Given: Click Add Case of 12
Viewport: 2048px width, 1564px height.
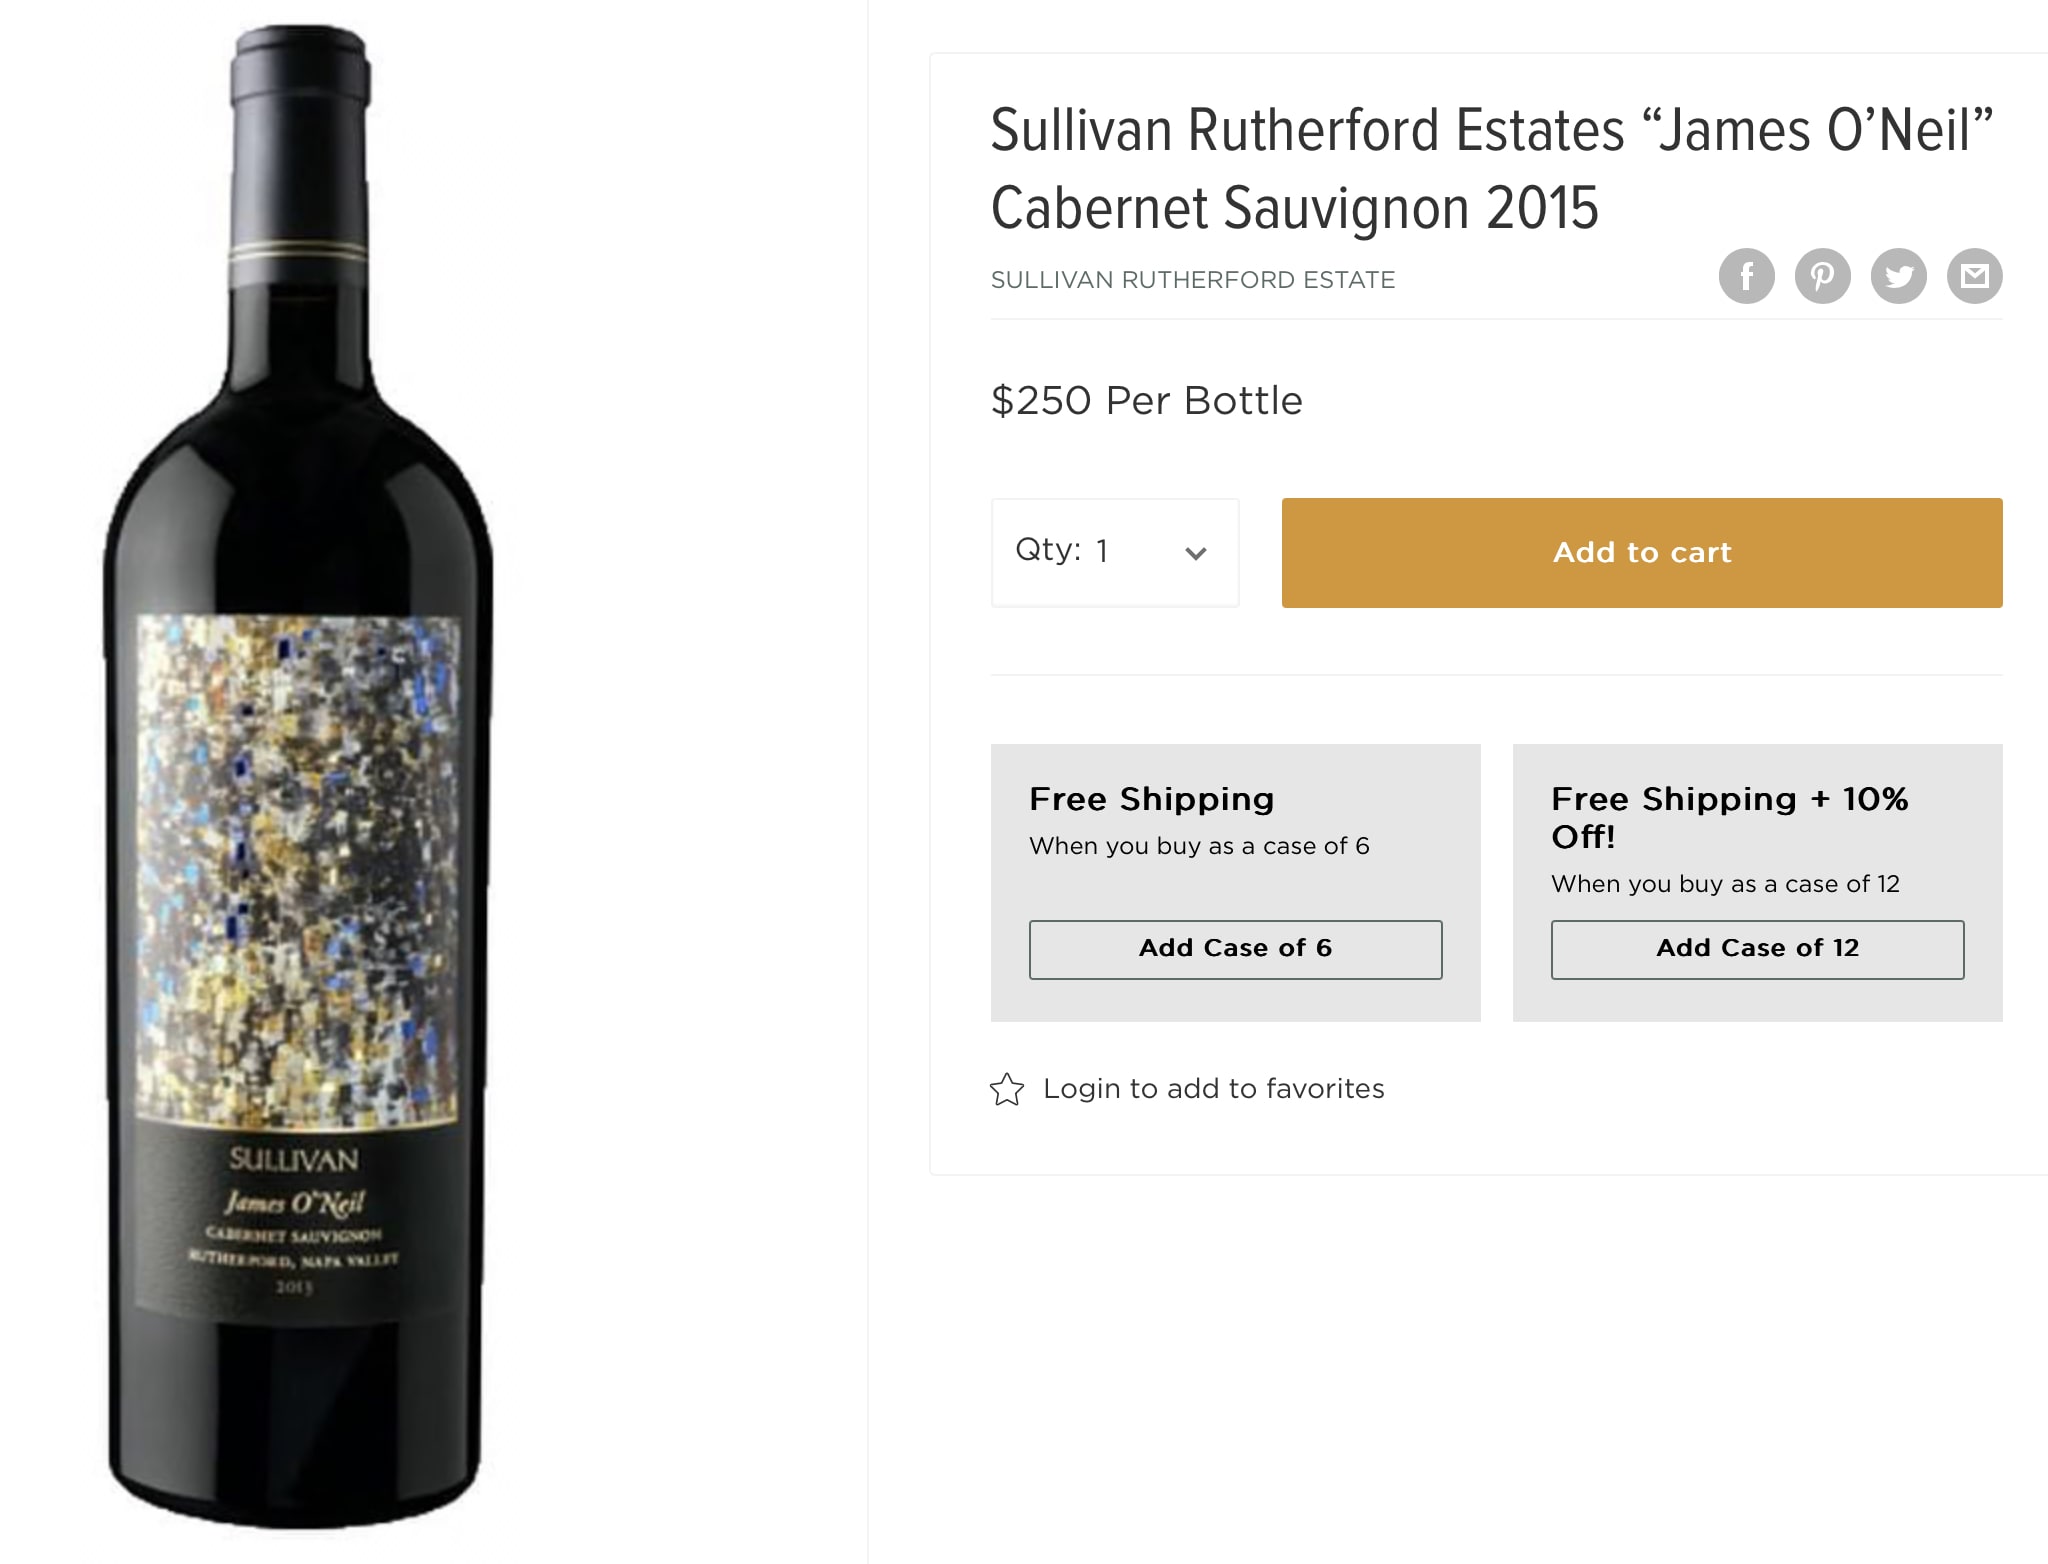Looking at the screenshot, I should tap(1757, 949).
